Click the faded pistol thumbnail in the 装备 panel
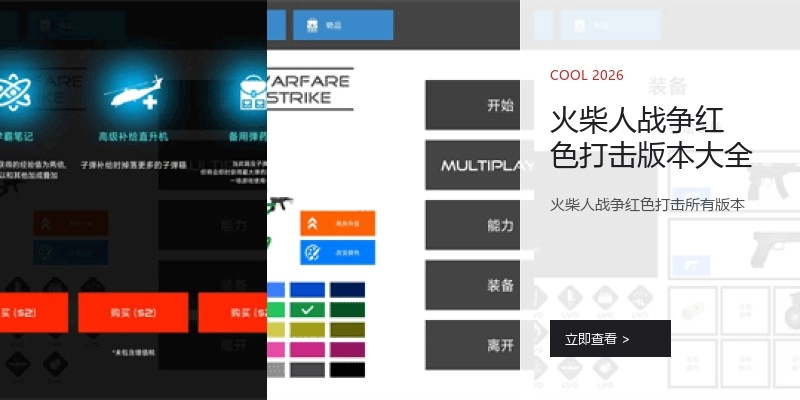This screenshot has height=400, width=800. [x=776, y=248]
